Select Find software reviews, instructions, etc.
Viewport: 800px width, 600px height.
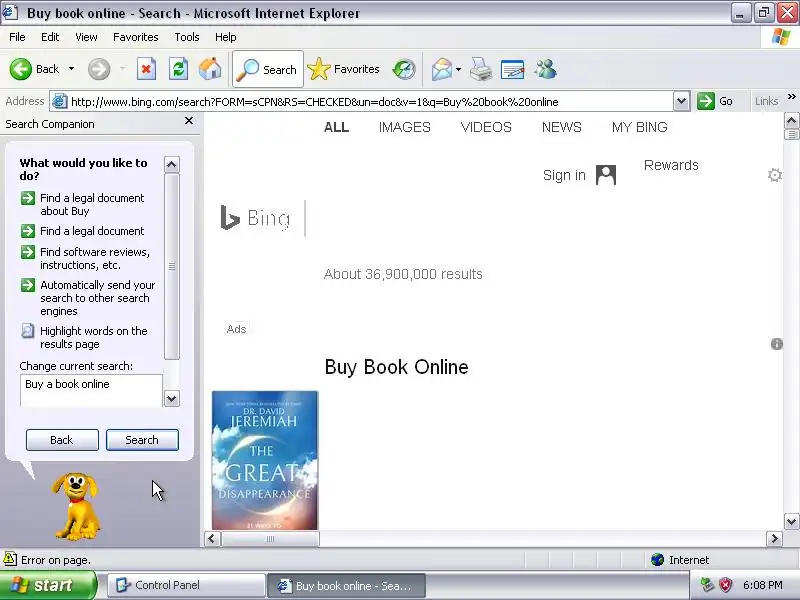click(95, 259)
